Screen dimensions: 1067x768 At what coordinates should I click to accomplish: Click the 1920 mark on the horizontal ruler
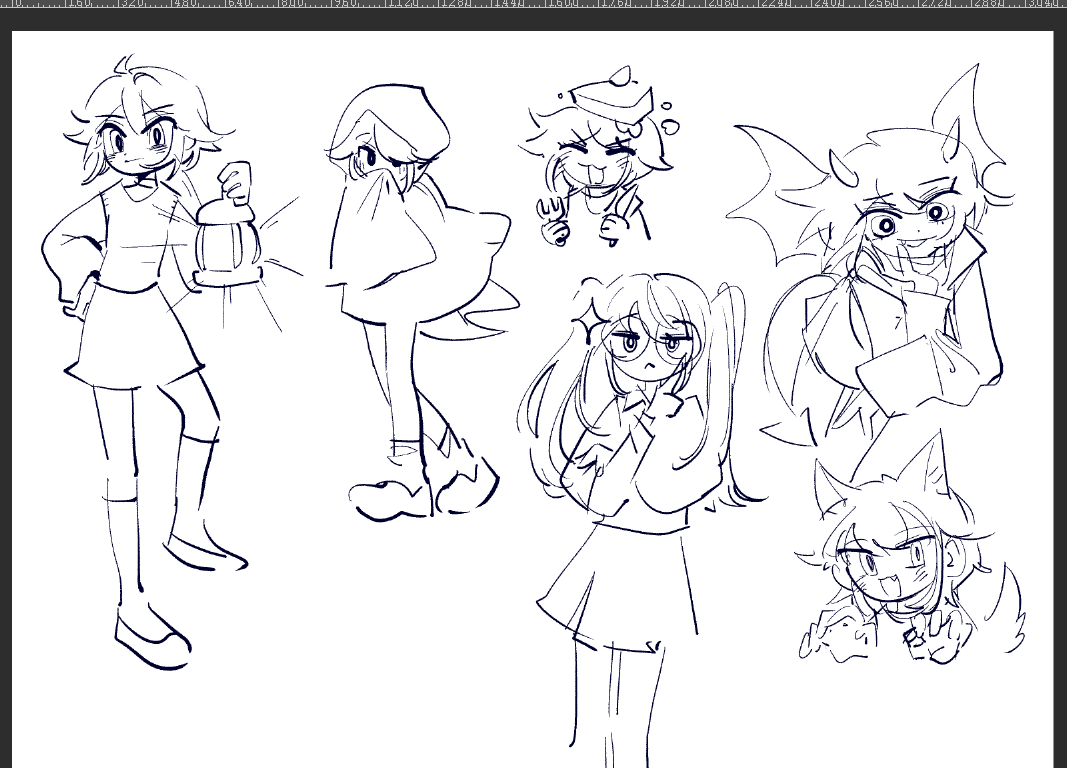668,3
